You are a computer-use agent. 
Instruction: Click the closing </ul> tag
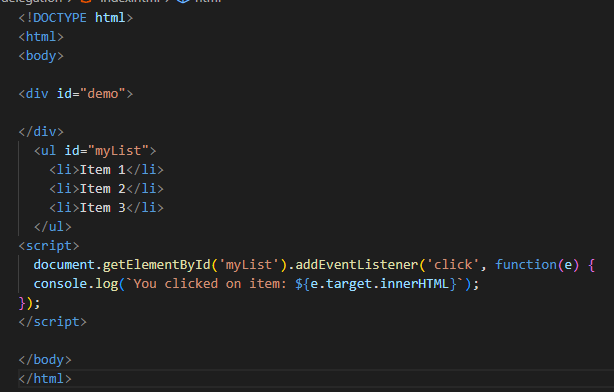click(x=52, y=226)
